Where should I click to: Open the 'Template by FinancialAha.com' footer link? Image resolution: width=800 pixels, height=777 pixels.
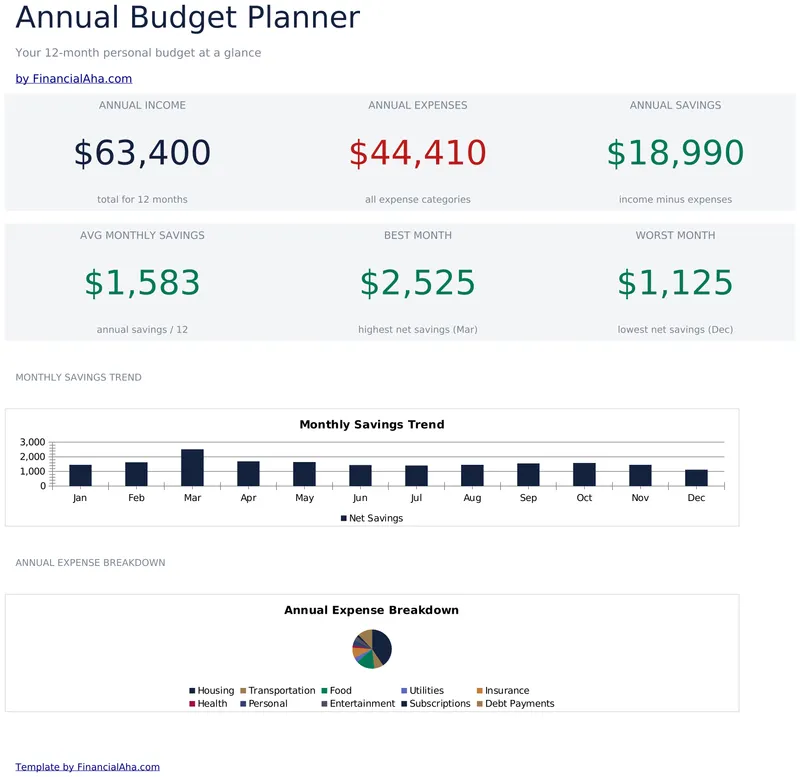point(87,767)
